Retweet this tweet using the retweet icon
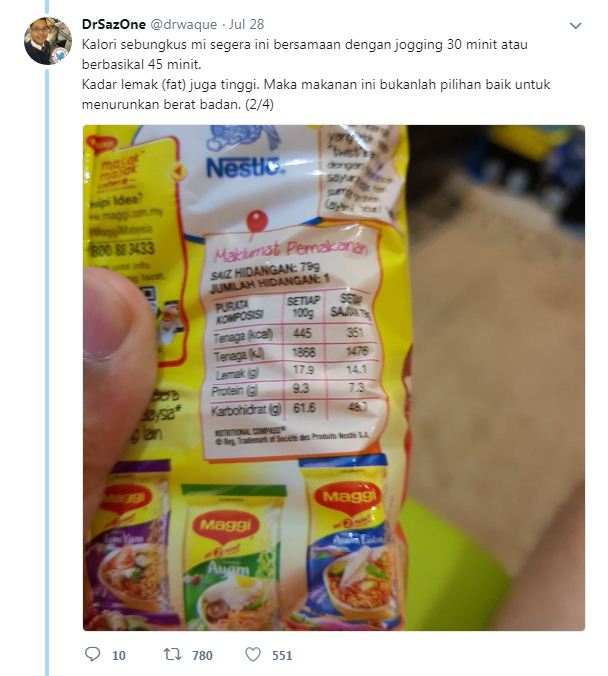Viewport: 608px width, 676px height. pos(172,654)
